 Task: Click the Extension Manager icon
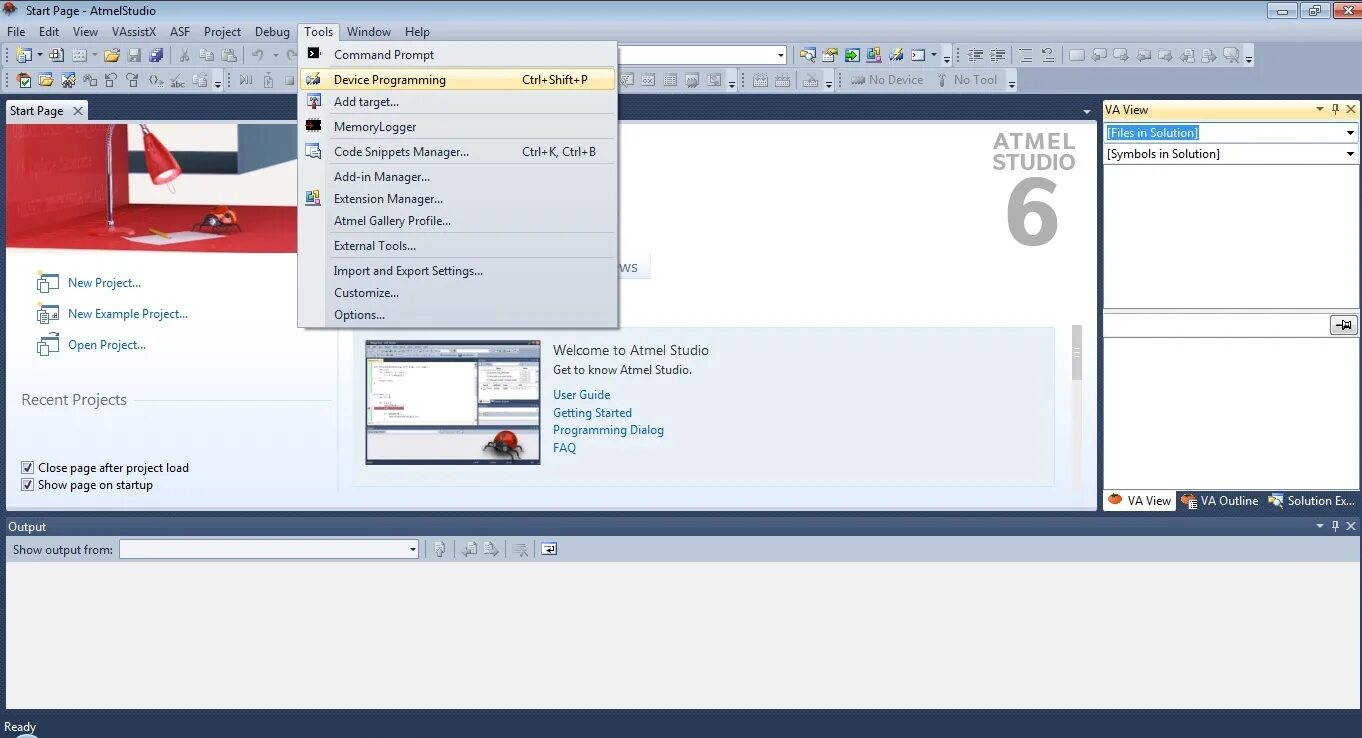click(314, 198)
